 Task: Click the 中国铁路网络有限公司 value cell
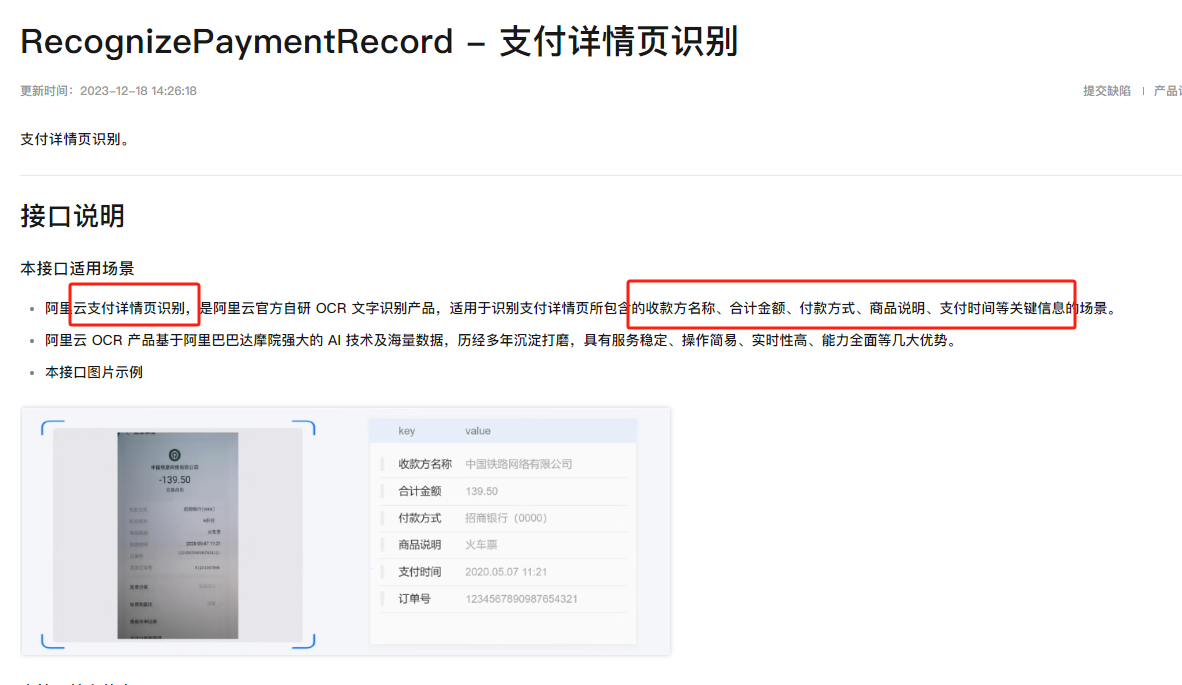pos(519,464)
